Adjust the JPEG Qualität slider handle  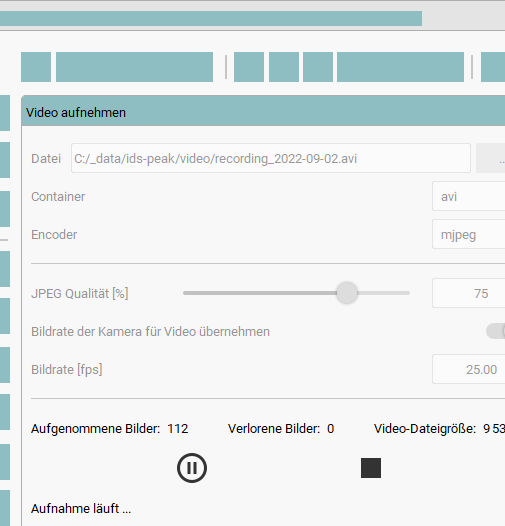pos(347,293)
